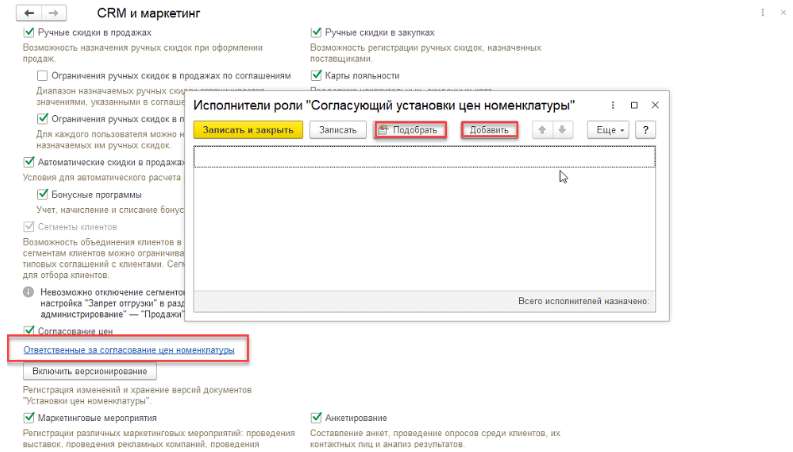Close the Исполнители роли dialog
The width and height of the screenshot is (793, 452).
655,105
